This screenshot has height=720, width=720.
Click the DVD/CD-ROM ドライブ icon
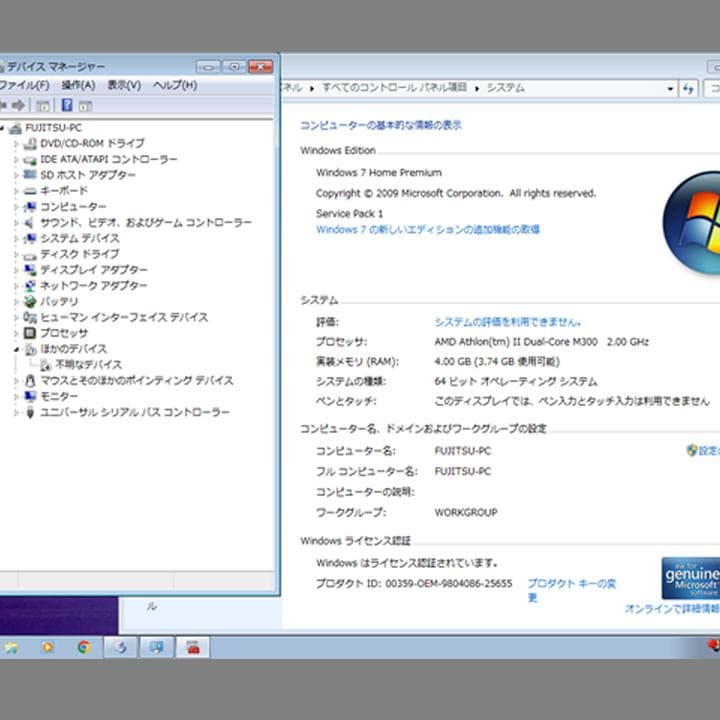[30, 144]
